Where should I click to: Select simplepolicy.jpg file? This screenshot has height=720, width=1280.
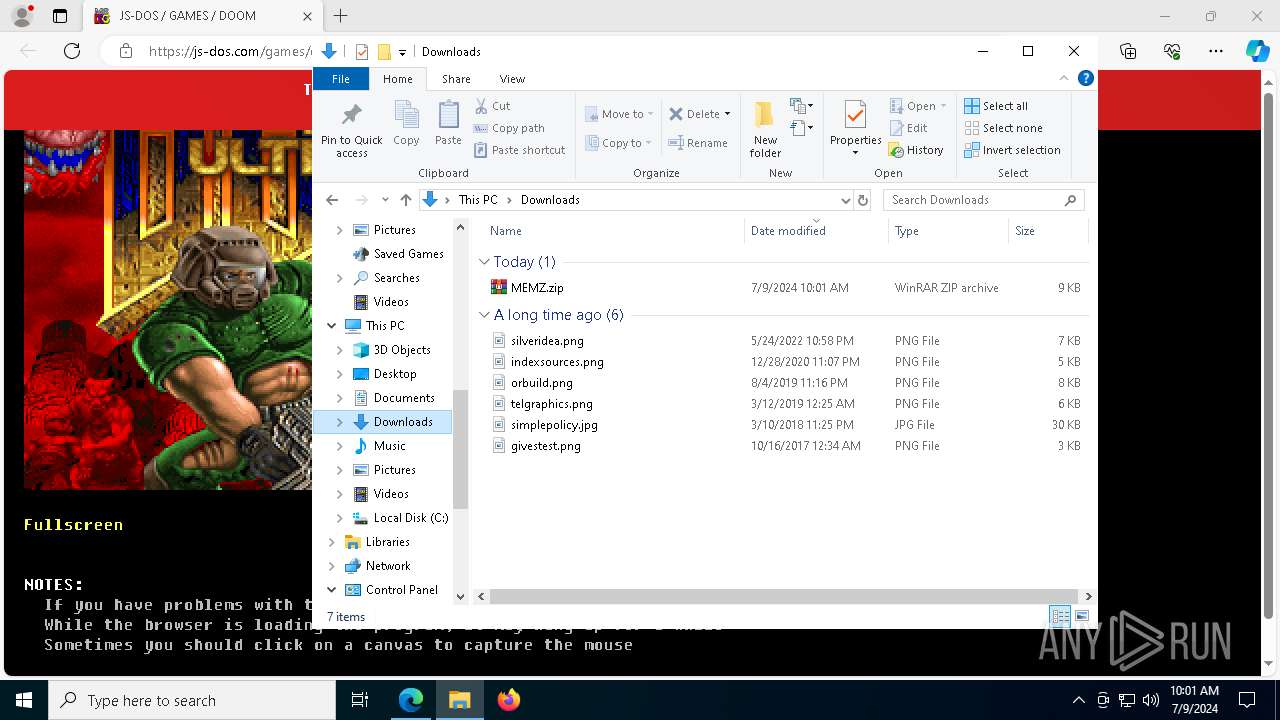pyautogui.click(x=554, y=425)
